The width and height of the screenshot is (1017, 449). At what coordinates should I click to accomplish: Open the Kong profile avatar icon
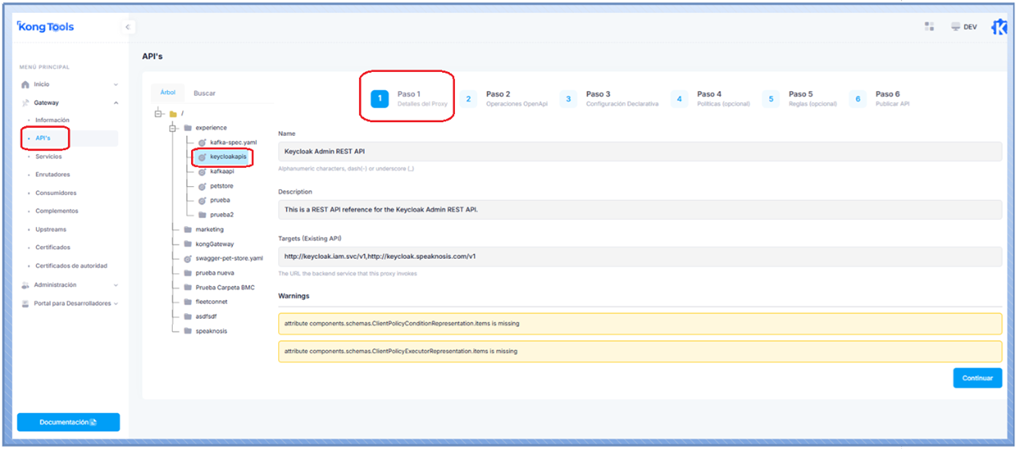click(998, 27)
